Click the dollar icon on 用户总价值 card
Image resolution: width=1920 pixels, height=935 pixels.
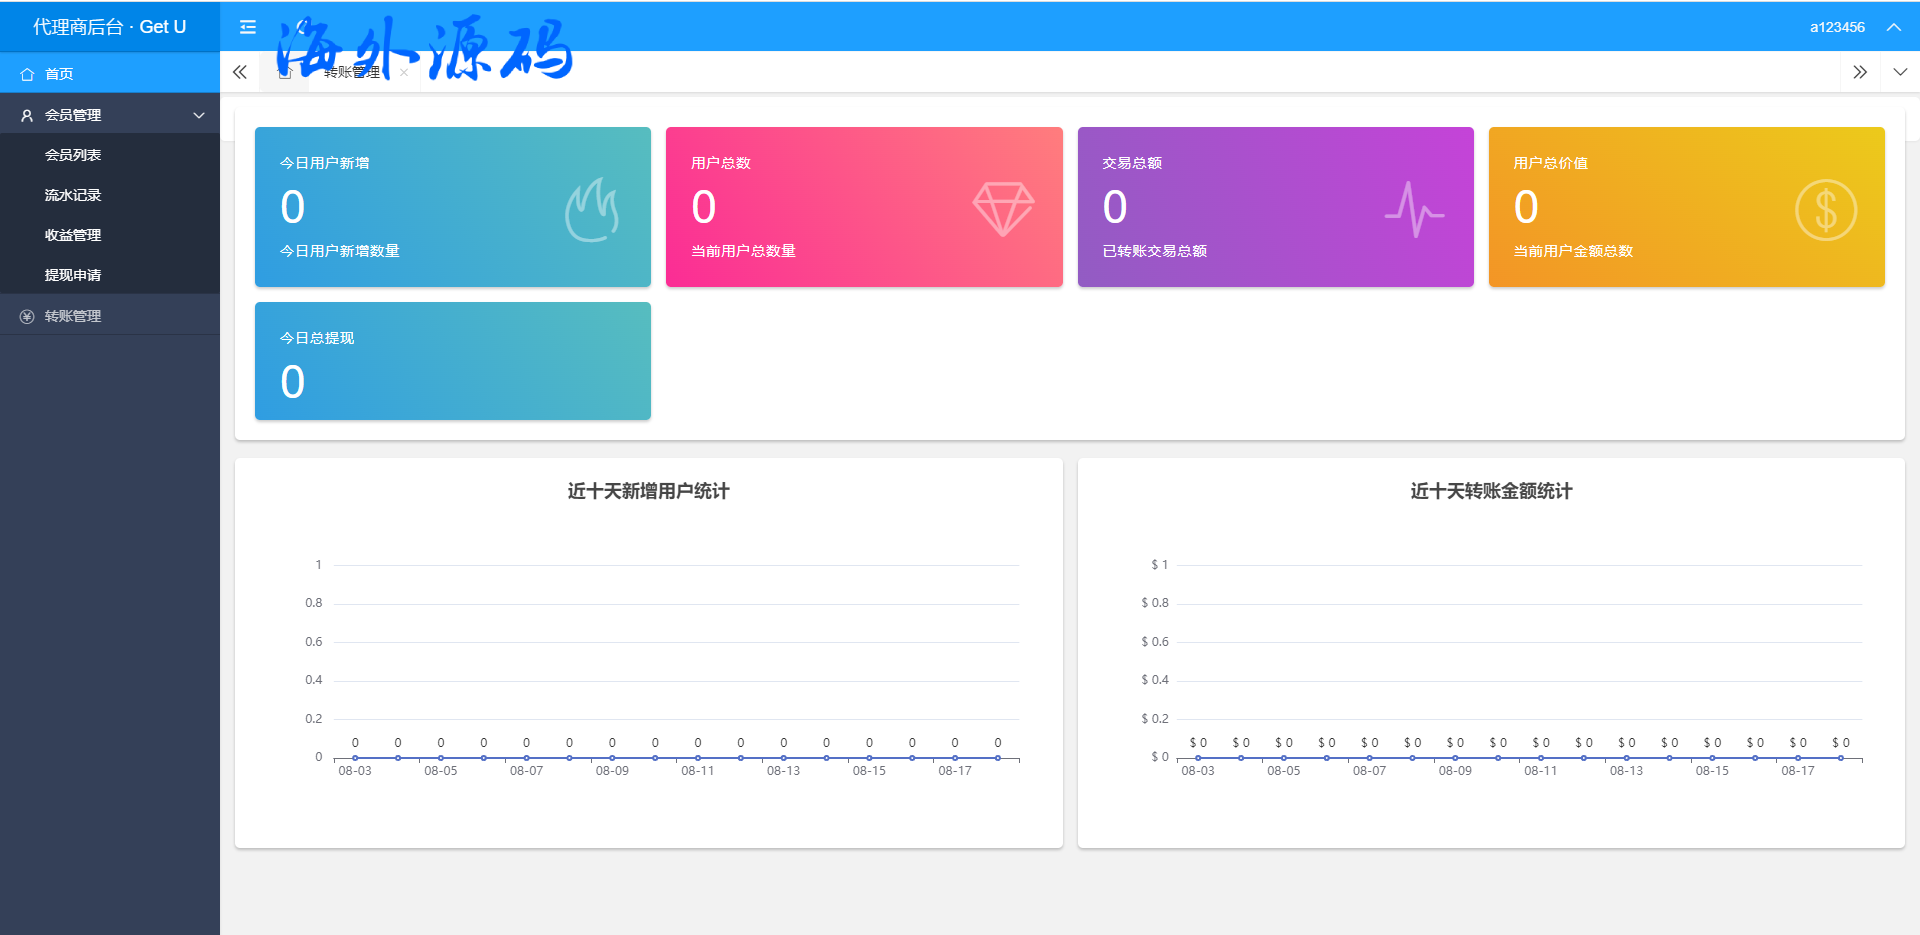pos(1825,210)
